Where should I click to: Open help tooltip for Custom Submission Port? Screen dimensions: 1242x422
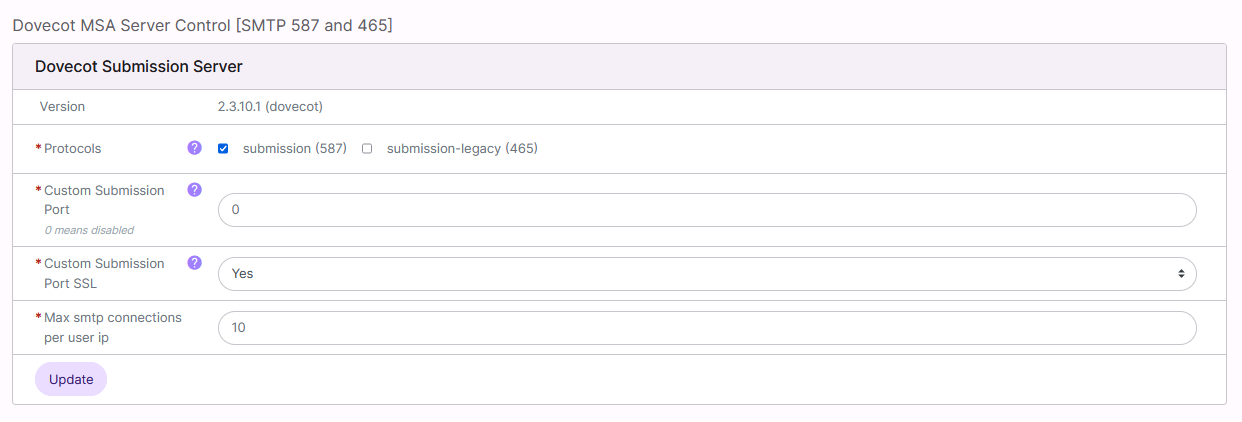195,189
